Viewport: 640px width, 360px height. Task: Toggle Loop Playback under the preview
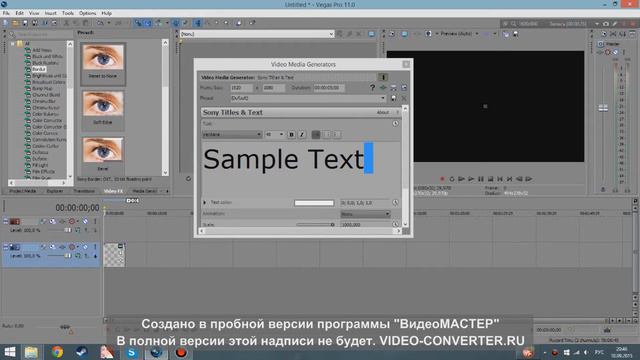coord(452,179)
